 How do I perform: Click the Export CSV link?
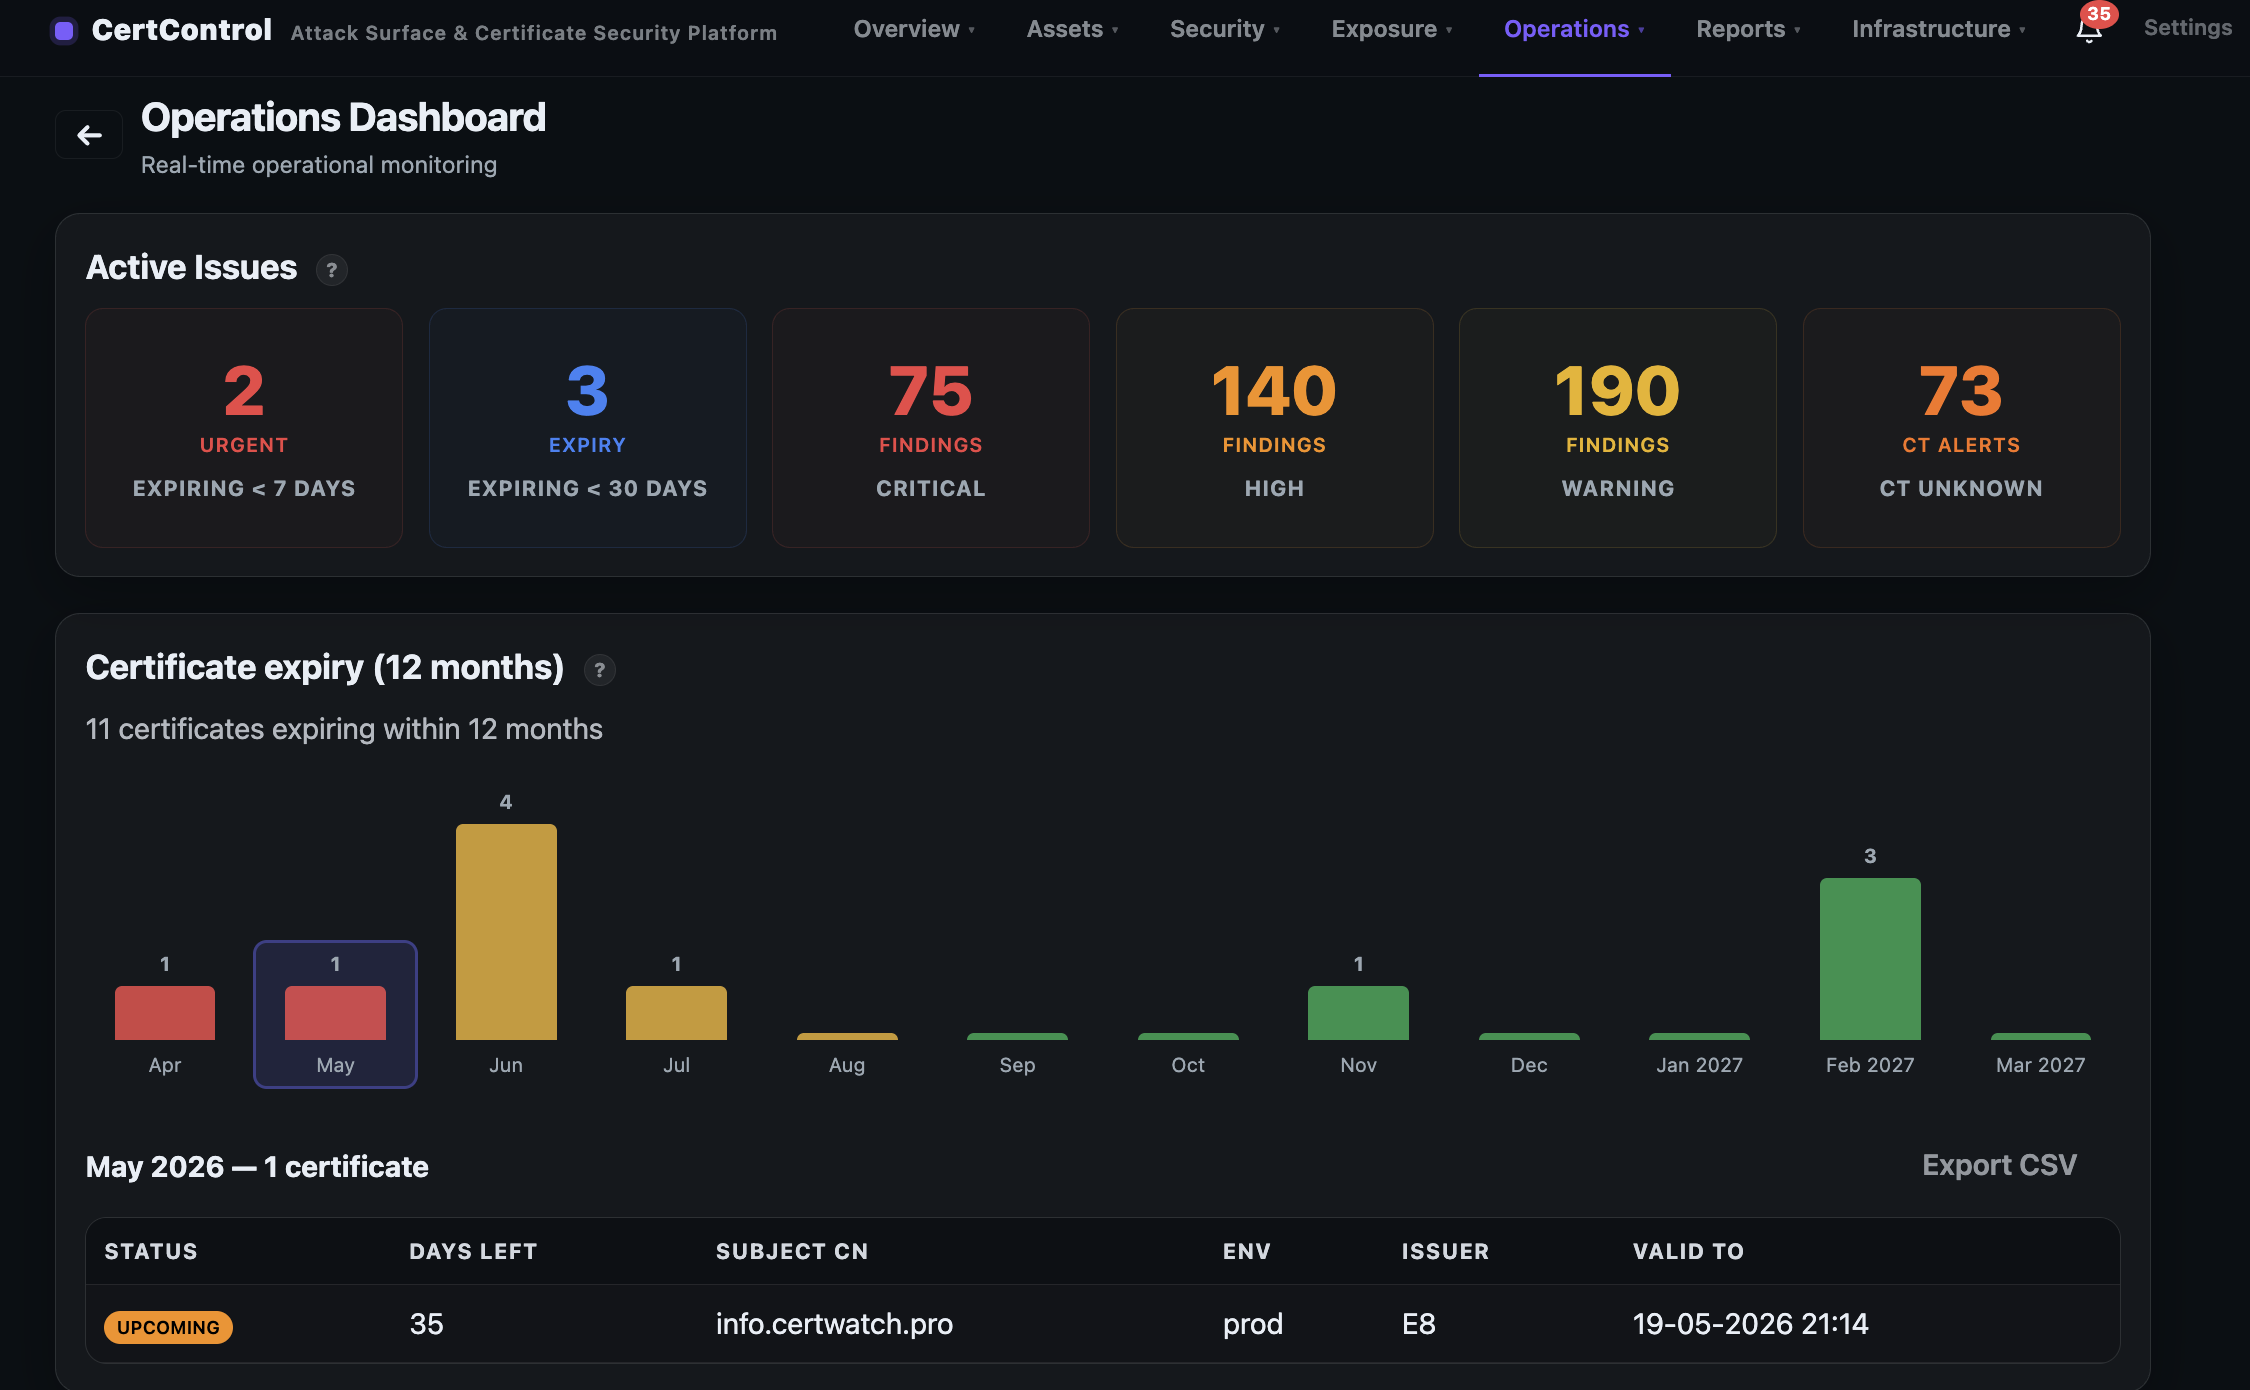pos(1998,1164)
